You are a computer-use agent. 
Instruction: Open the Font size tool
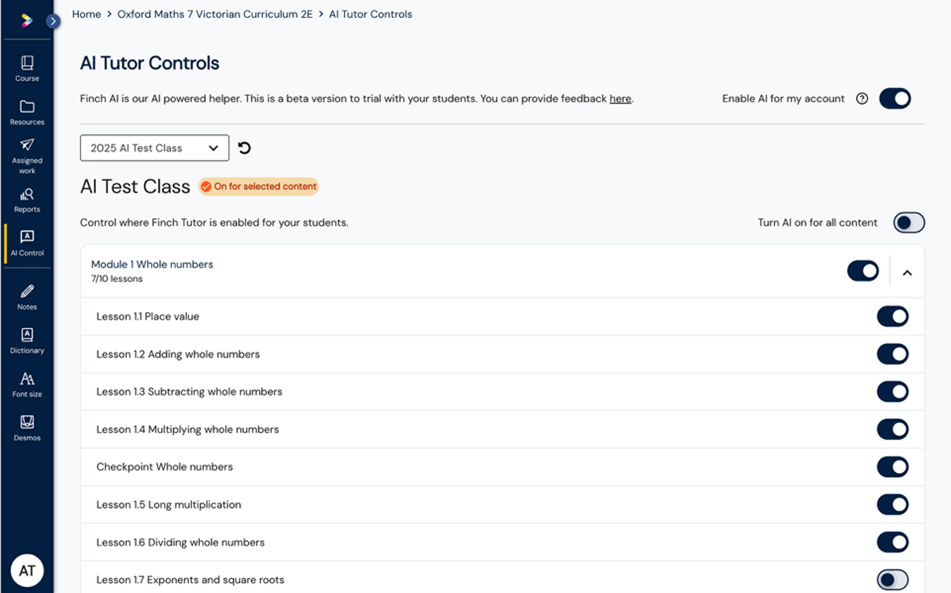point(27,384)
